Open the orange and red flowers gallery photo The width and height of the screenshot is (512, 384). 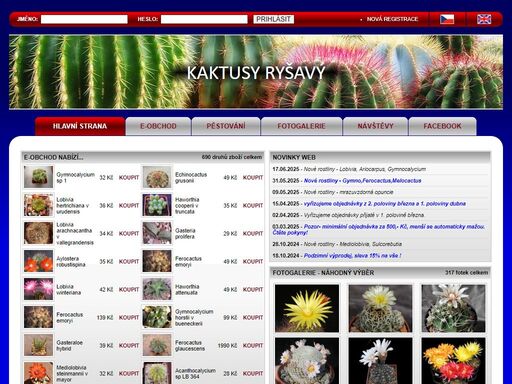[x=453, y=361]
